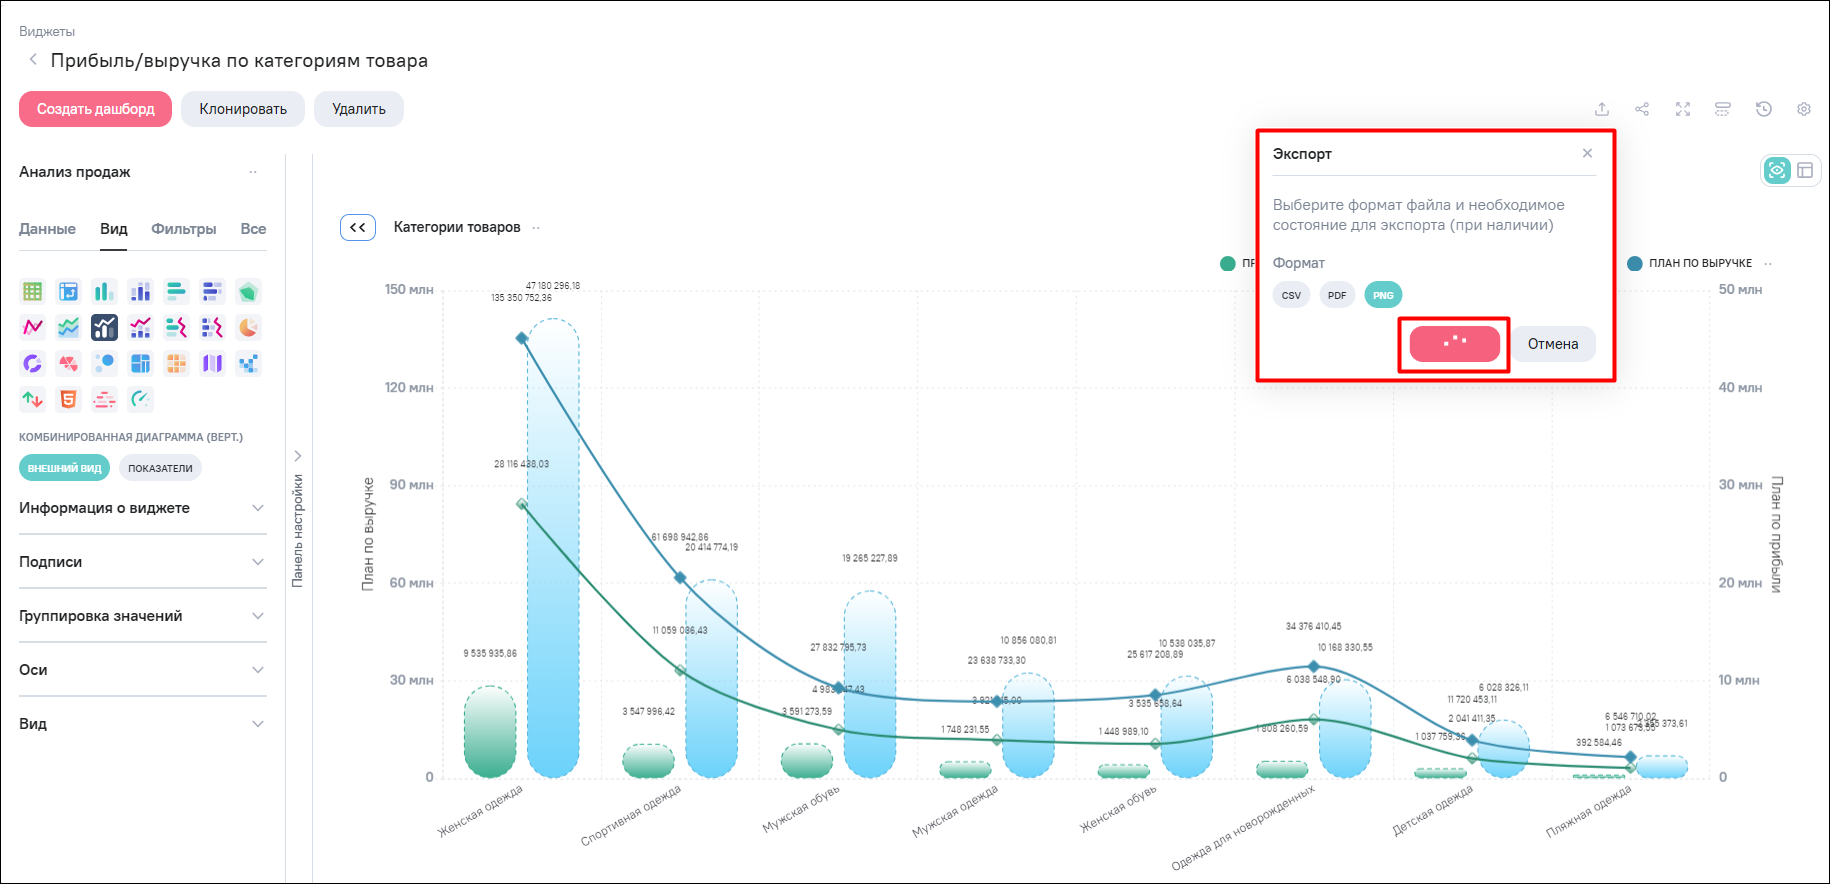Select the HTML5 widget icon
Screen dimensions: 1830x884
point(68,399)
